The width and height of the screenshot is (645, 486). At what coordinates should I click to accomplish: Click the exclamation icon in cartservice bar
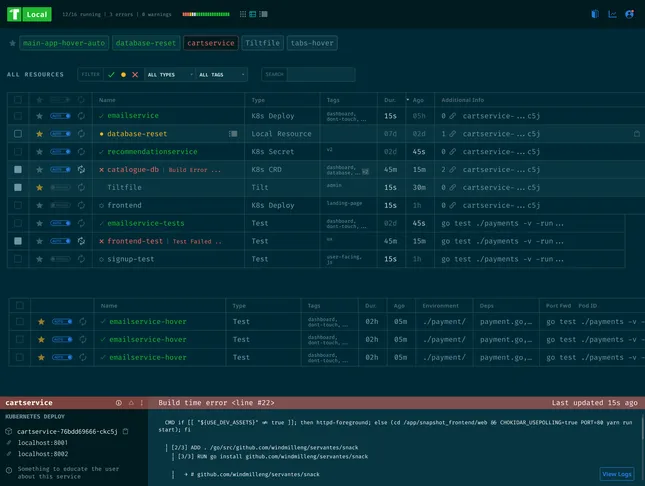(x=142, y=403)
